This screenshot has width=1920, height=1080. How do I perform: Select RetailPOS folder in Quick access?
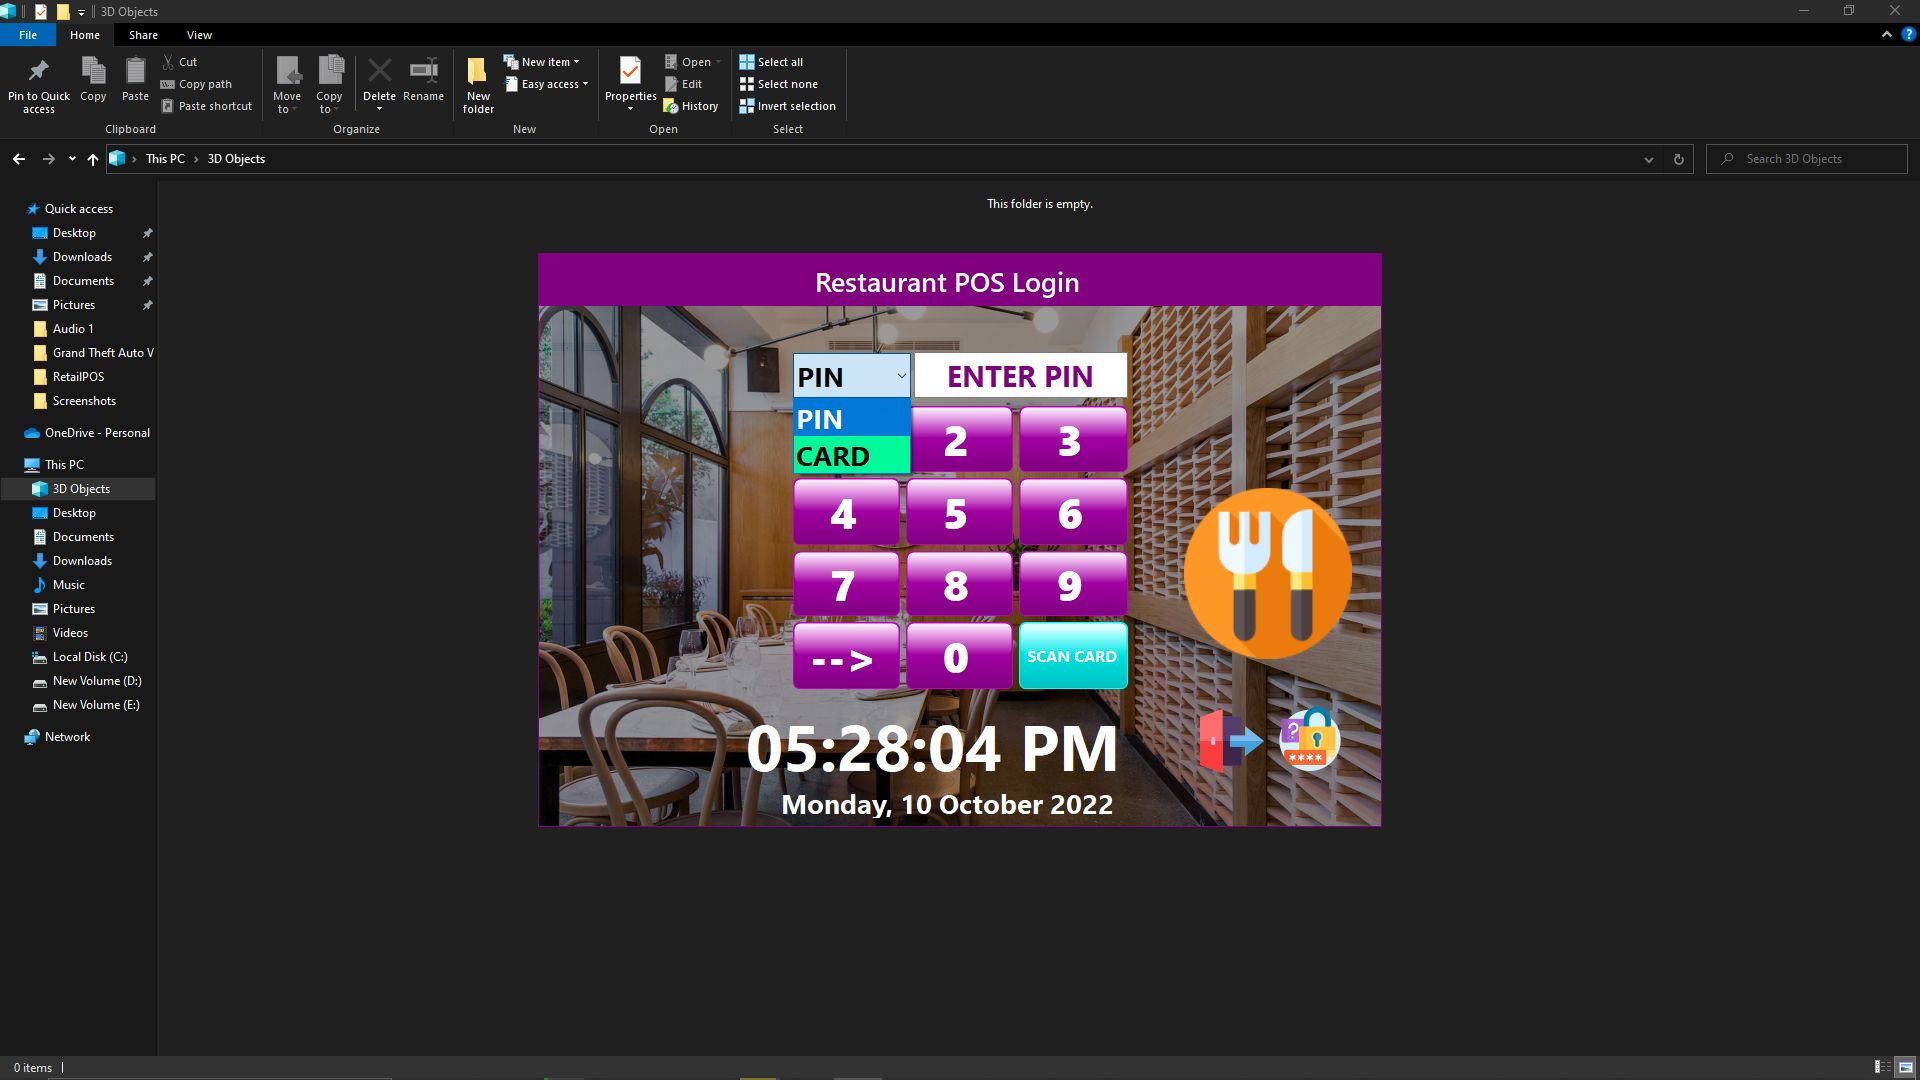point(78,377)
